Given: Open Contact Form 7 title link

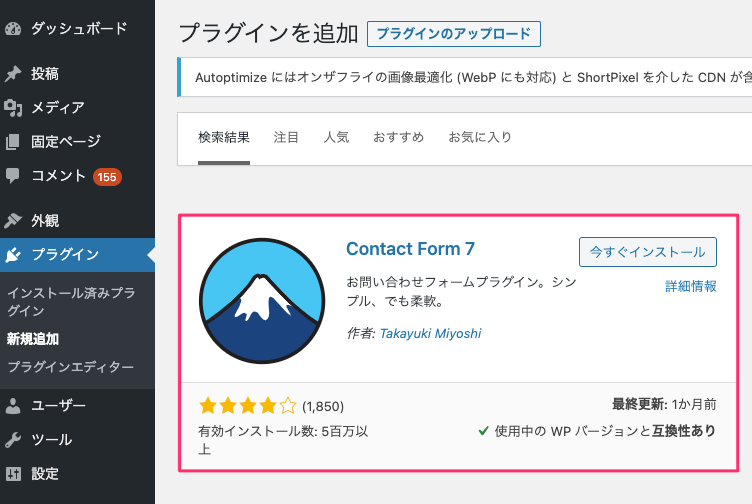Looking at the screenshot, I should point(411,249).
